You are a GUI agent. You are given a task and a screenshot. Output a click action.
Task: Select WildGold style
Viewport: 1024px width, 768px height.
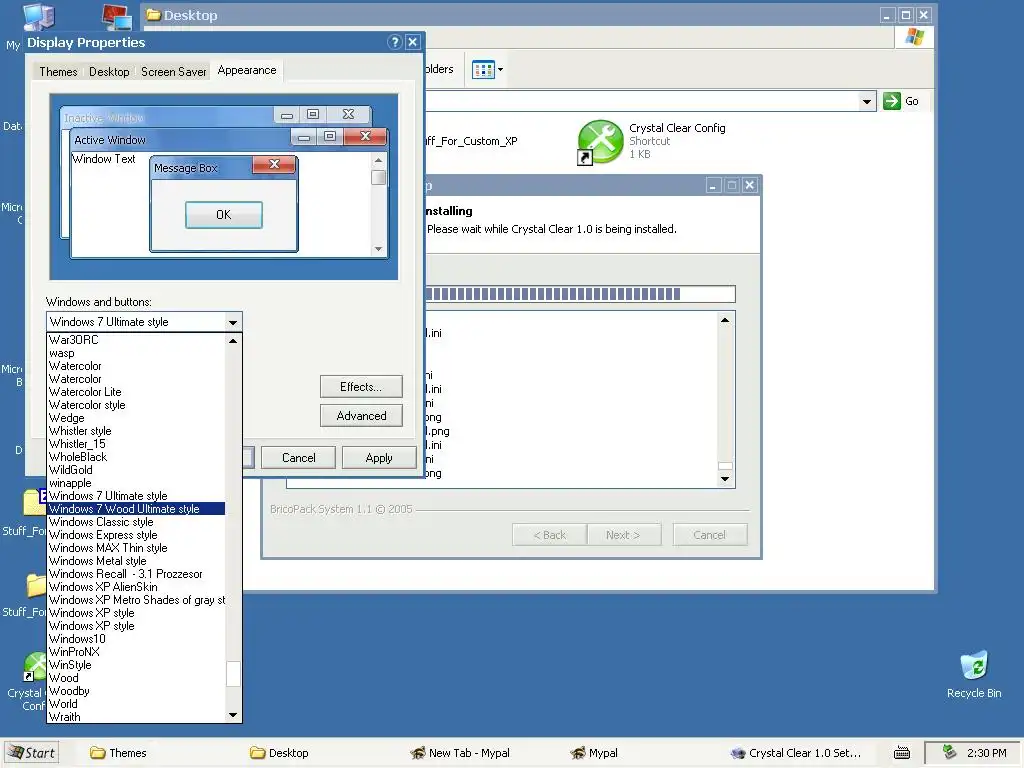pos(136,470)
